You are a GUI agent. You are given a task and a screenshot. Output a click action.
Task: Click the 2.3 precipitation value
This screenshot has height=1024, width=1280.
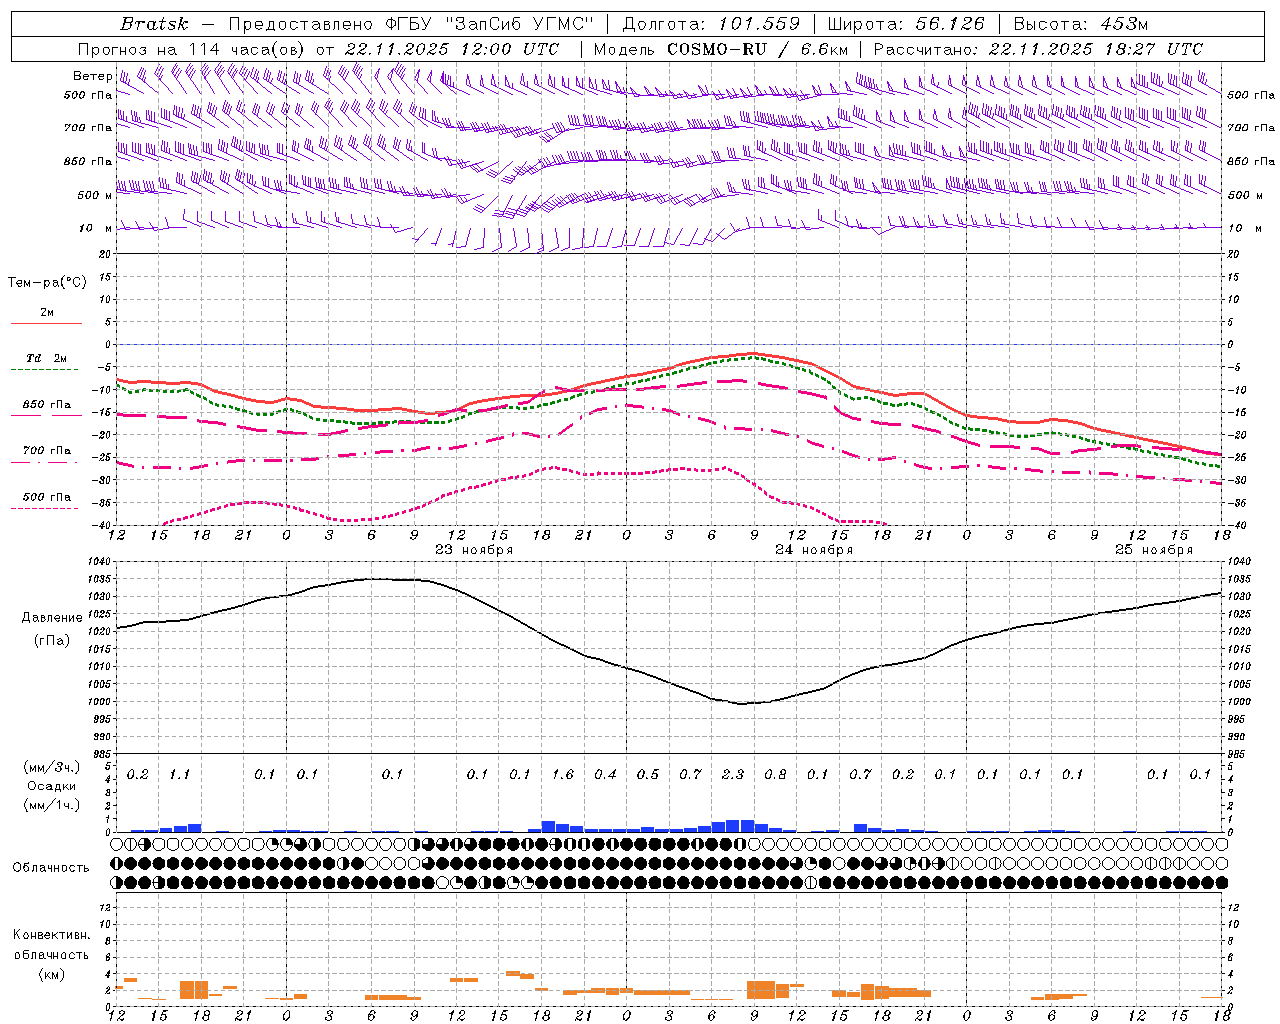[732, 774]
